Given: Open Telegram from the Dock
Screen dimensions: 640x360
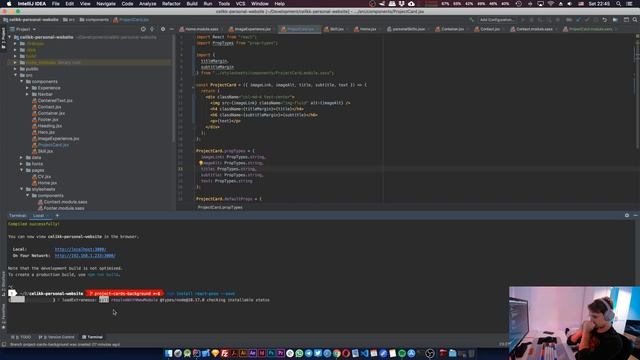Looking at the screenshot, I should tap(309, 353).
